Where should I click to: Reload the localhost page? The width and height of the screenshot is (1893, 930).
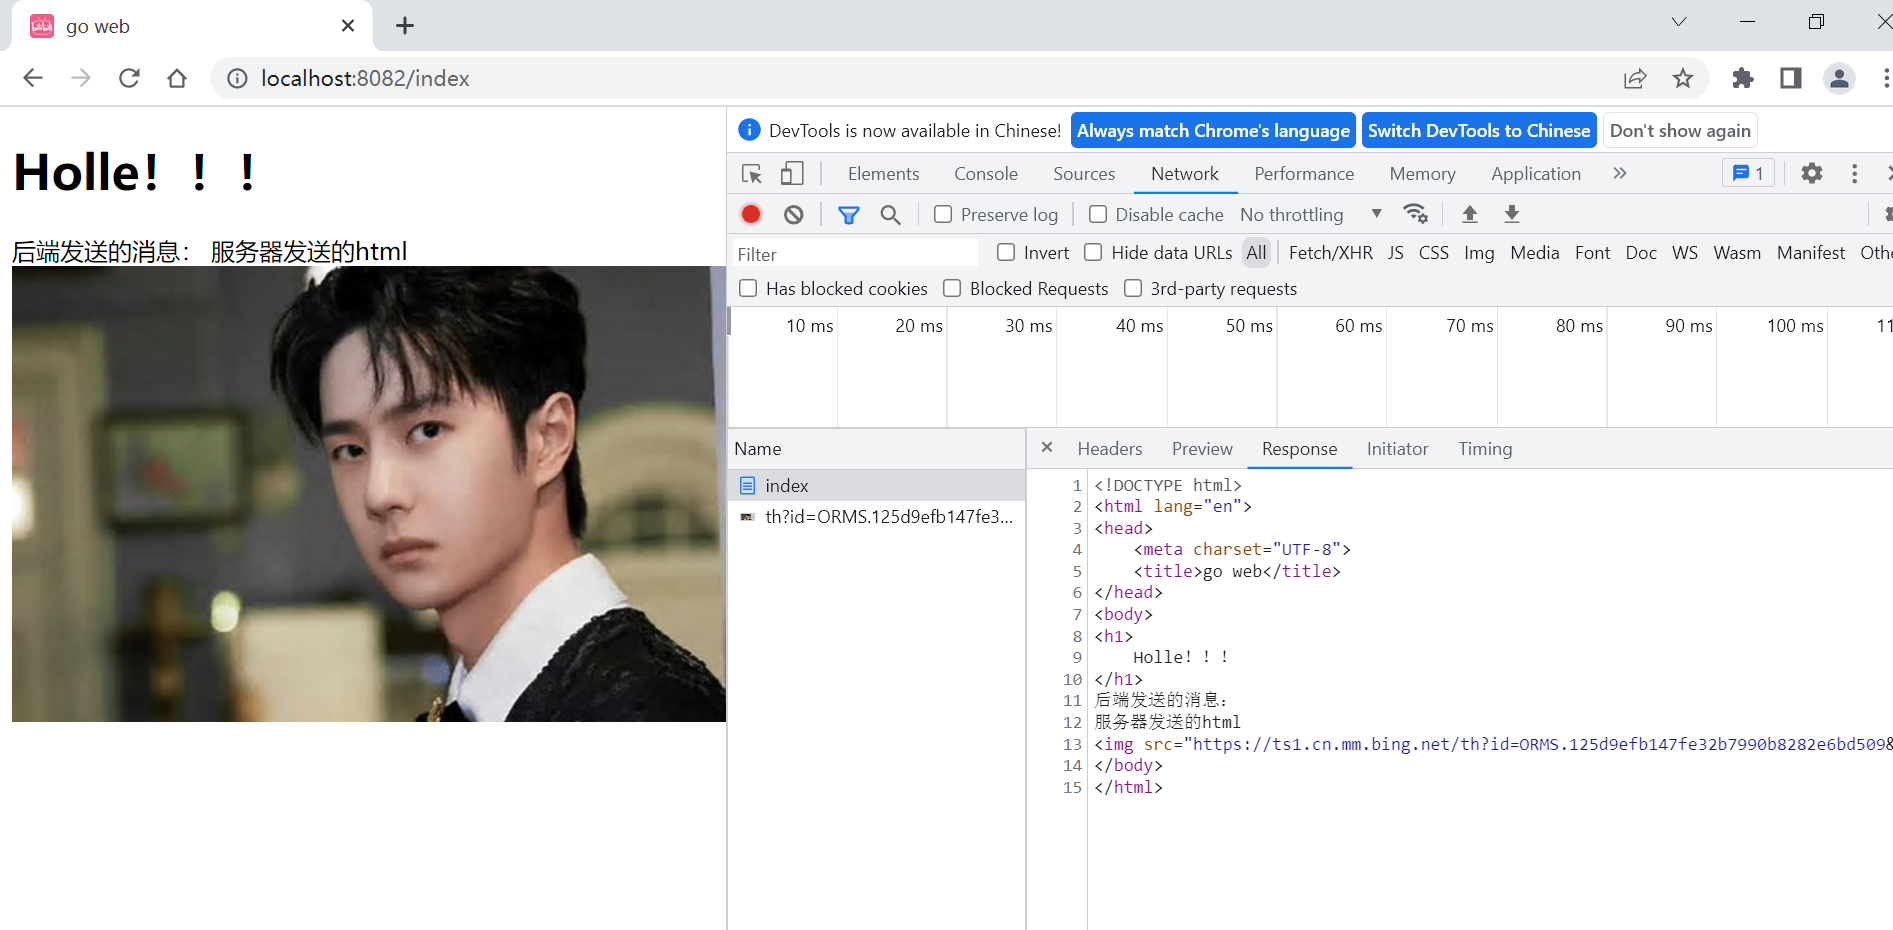129,78
